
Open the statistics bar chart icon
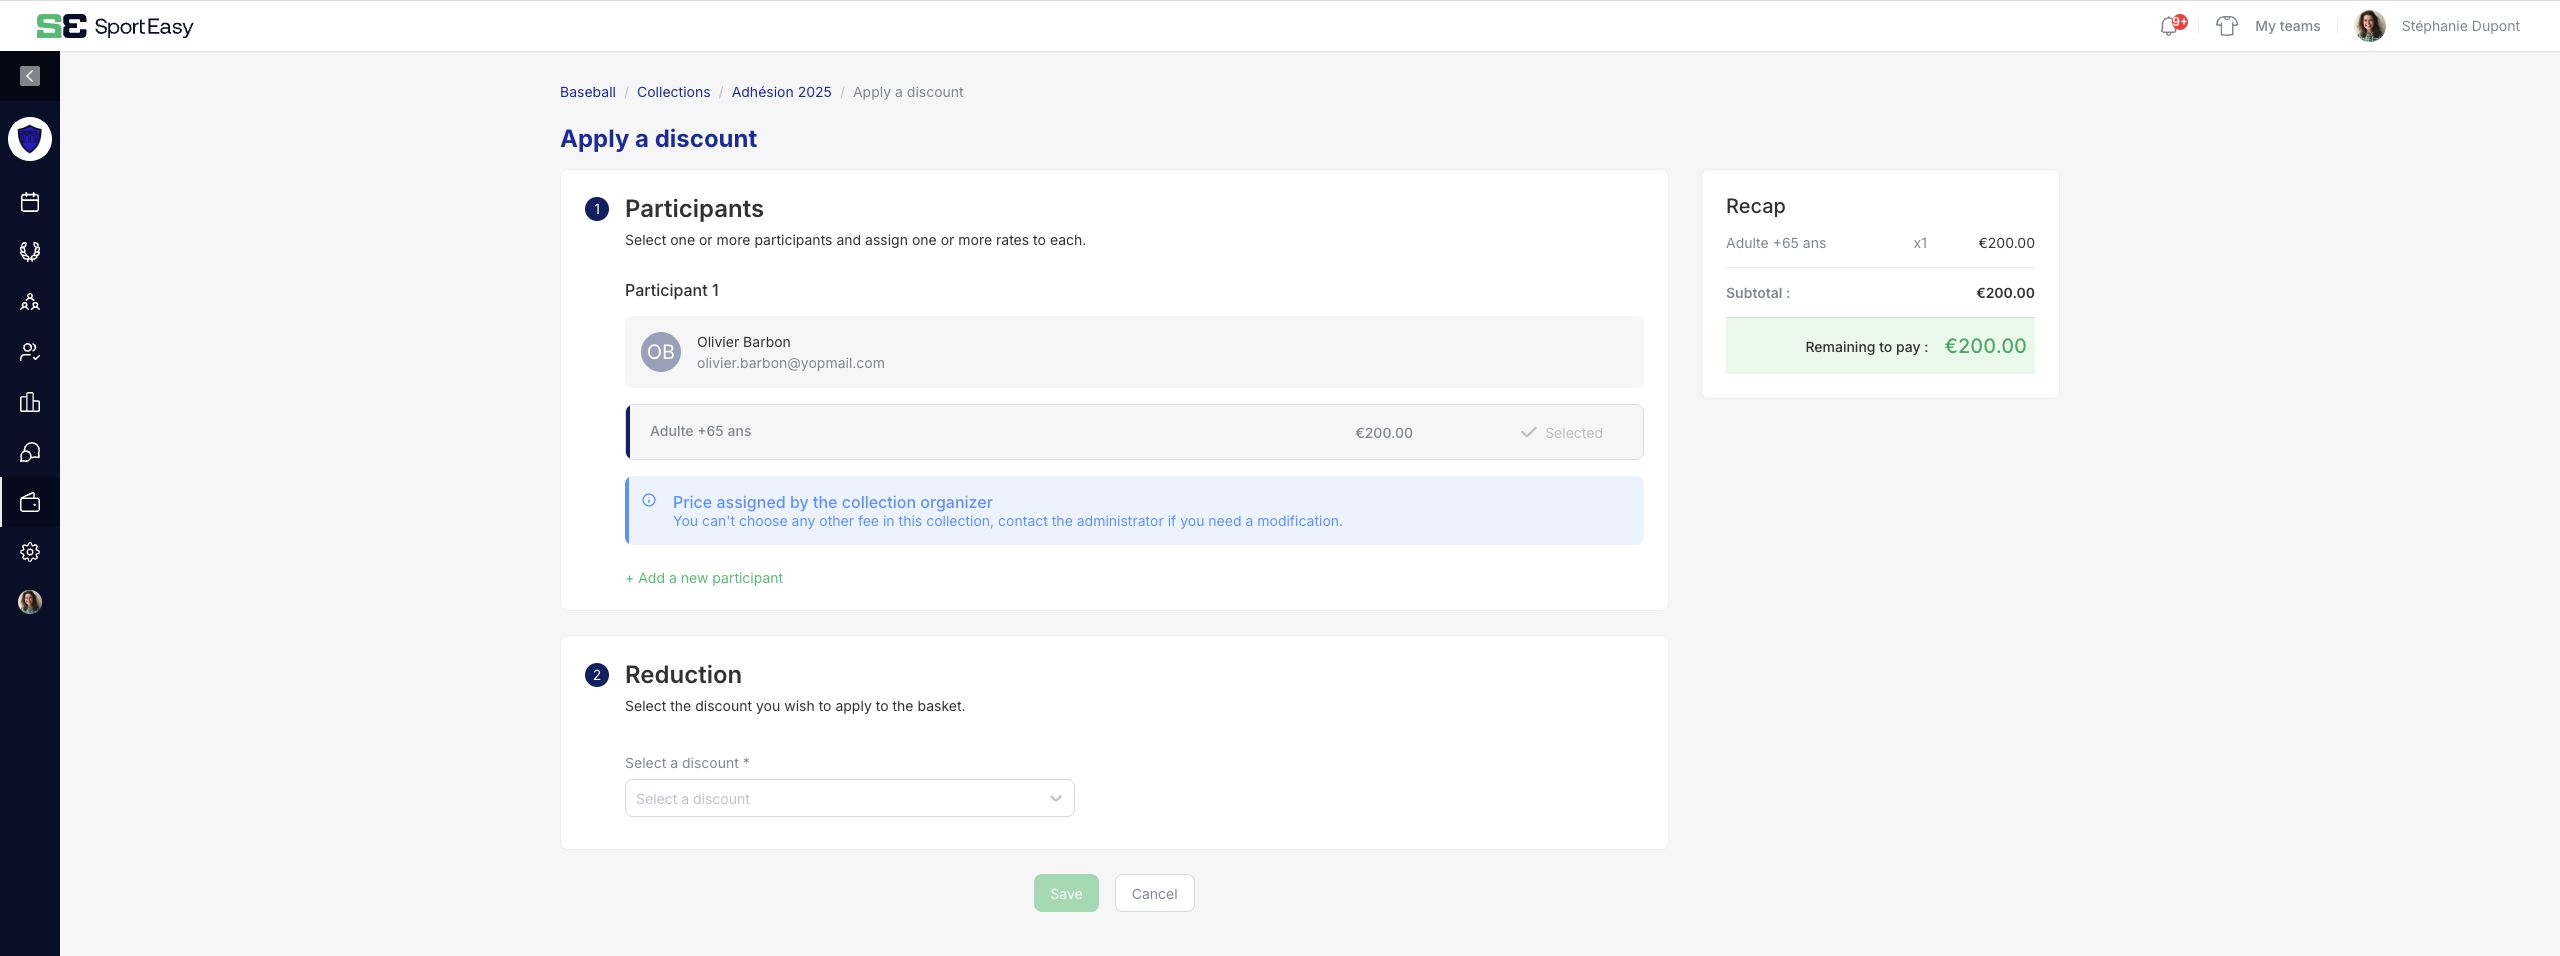[x=30, y=402]
